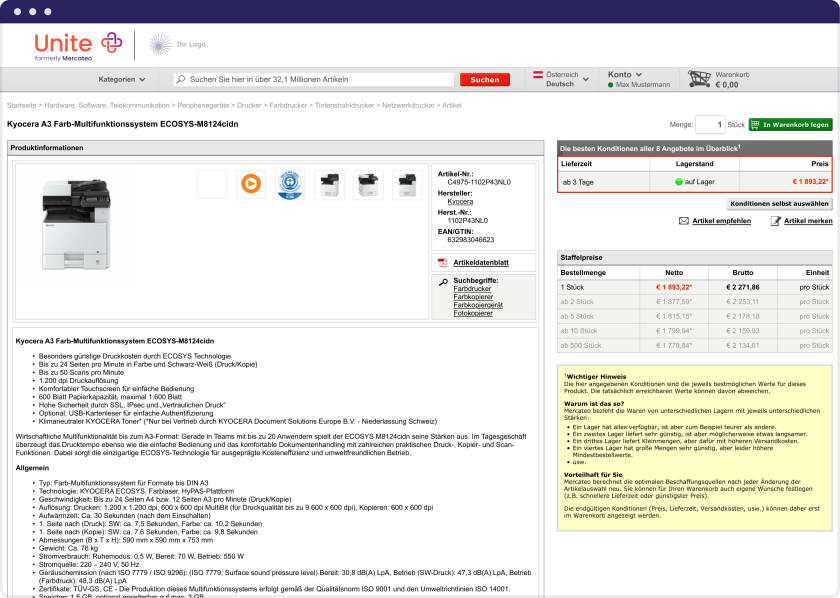Navigate to Netzwerkdrucker breadcrumb item
840x598 pixels.
[x=408, y=105]
